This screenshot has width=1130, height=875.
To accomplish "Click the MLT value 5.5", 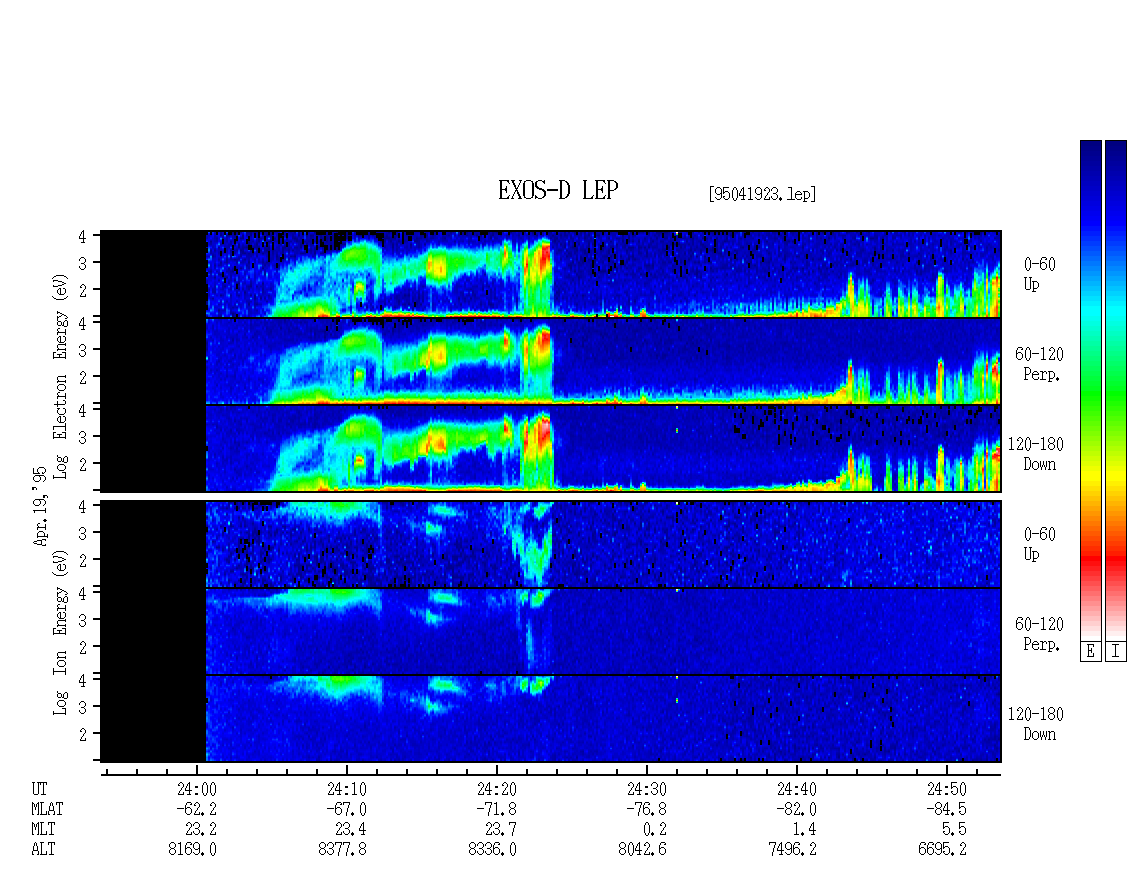I will click(954, 830).
